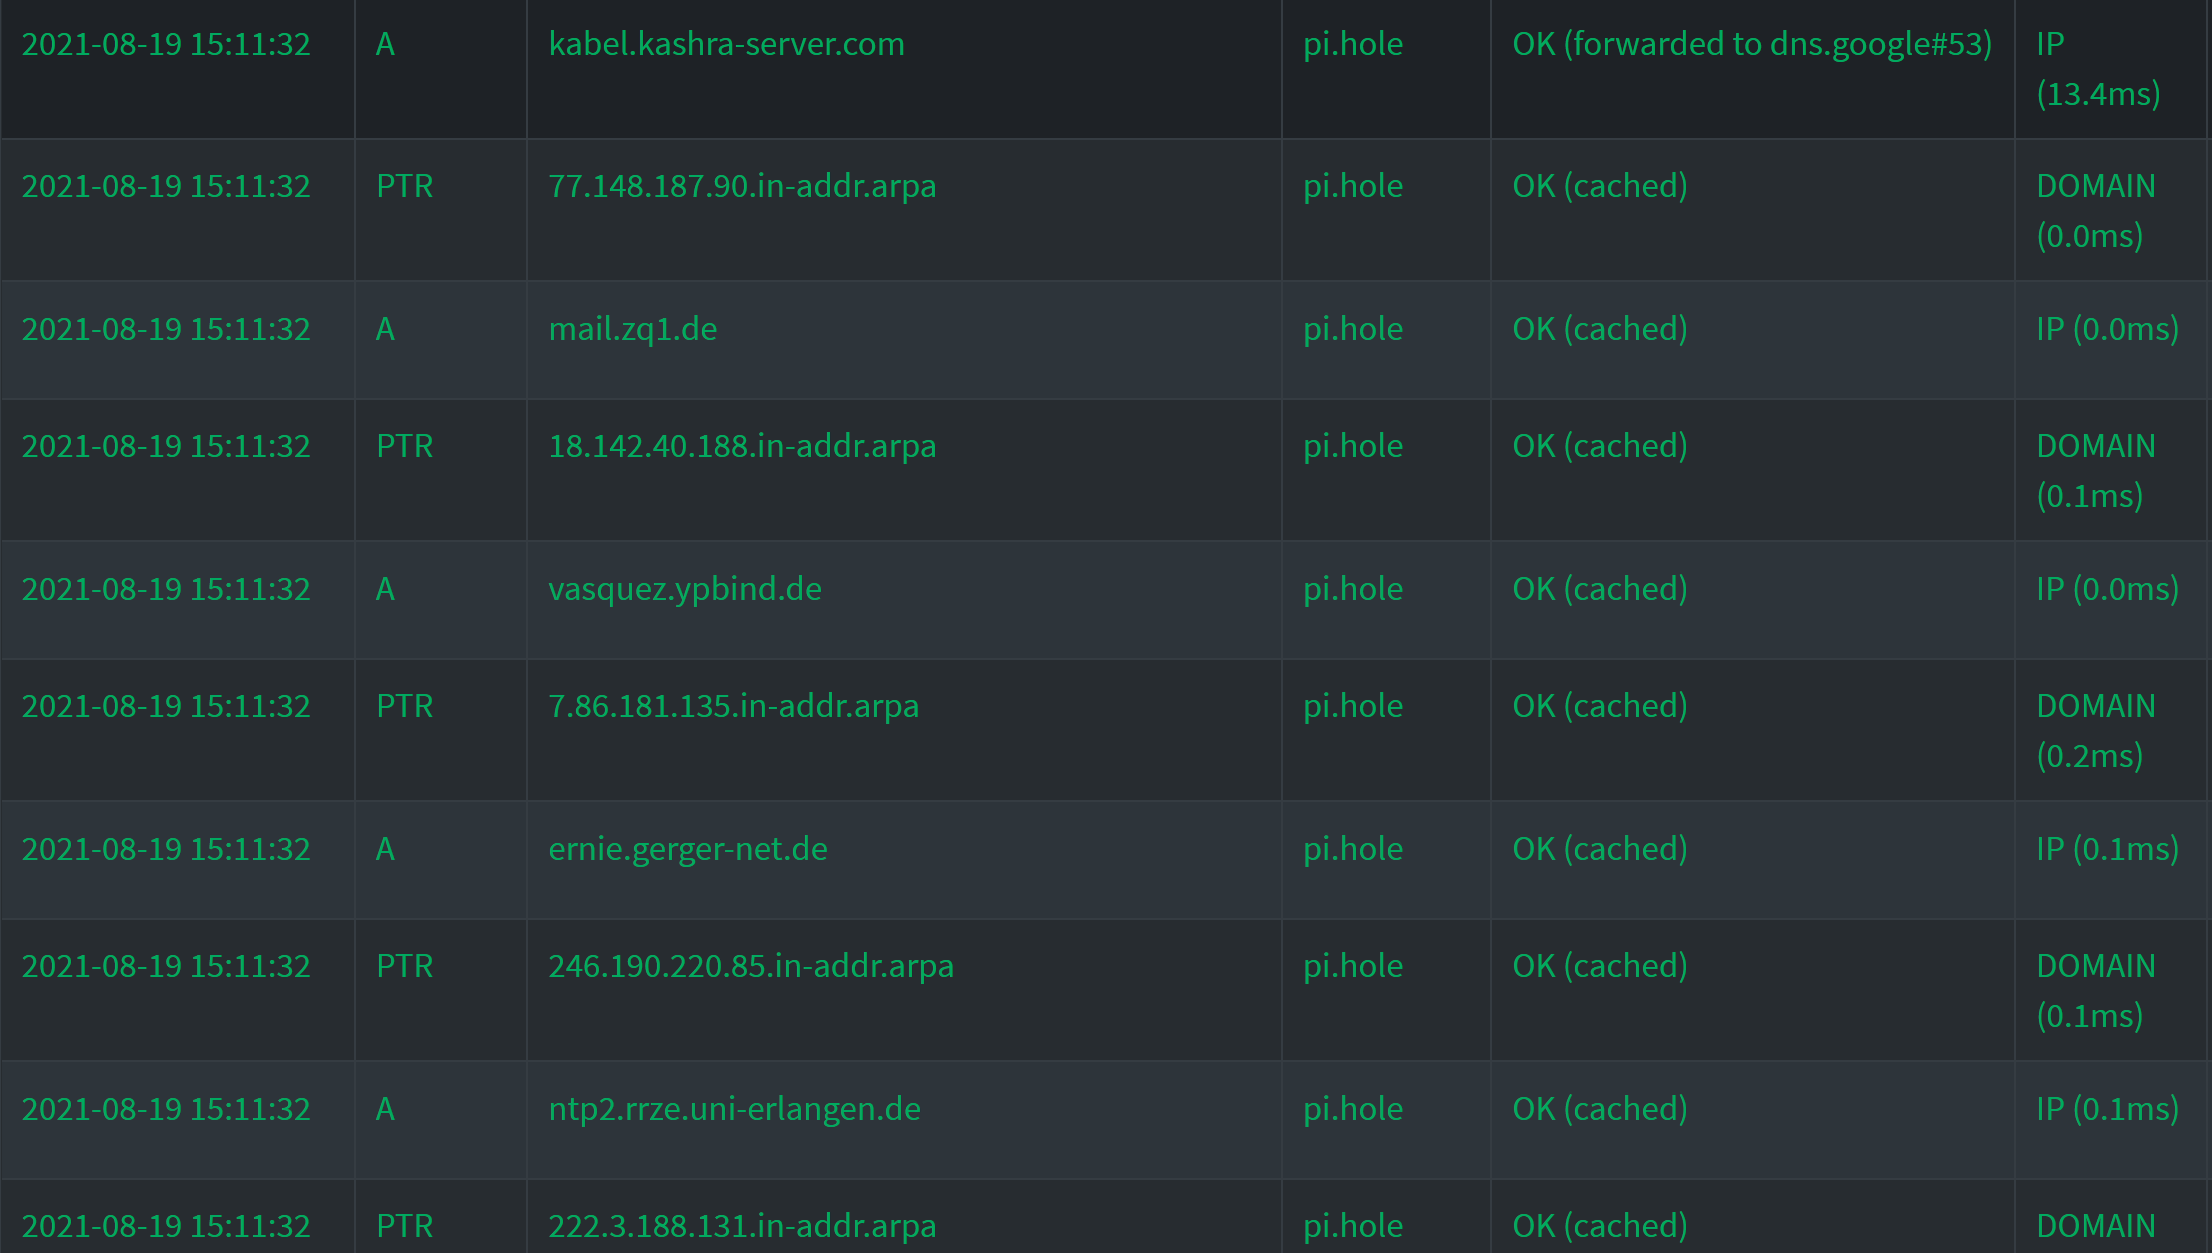Click the 18.142.40.188.in-addr.arpa domain
Image resolution: width=2212 pixels, height=1253 pixels.
click(x=743, y=446)
